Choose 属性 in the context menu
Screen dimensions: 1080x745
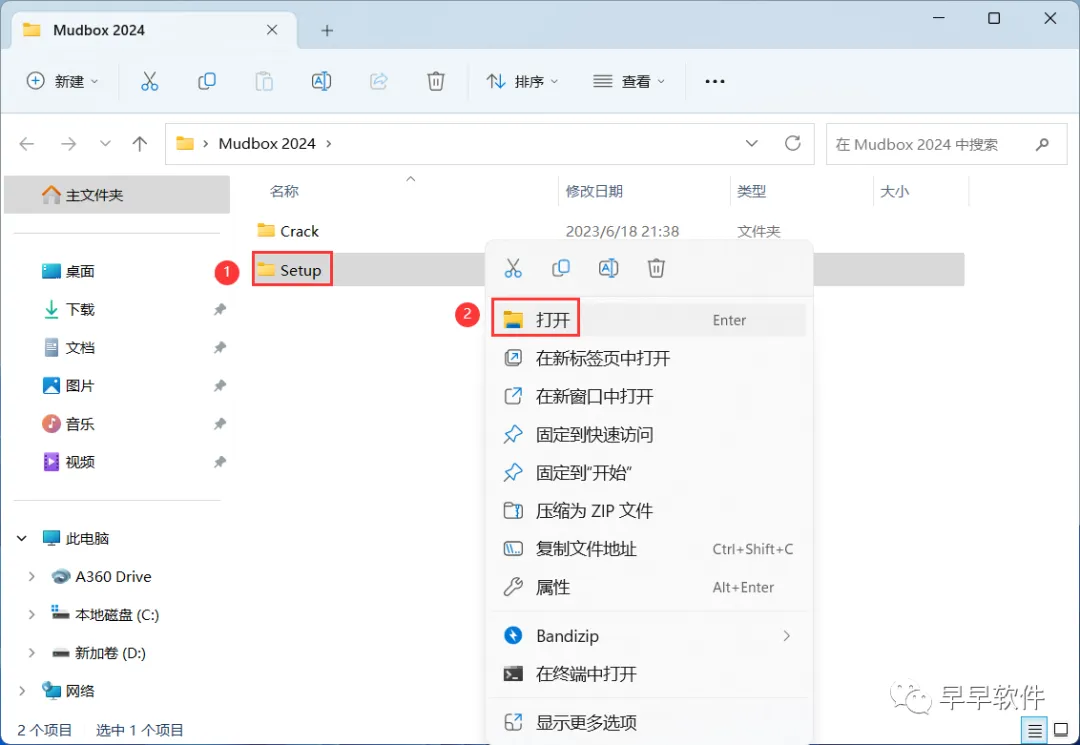[649, 587]
